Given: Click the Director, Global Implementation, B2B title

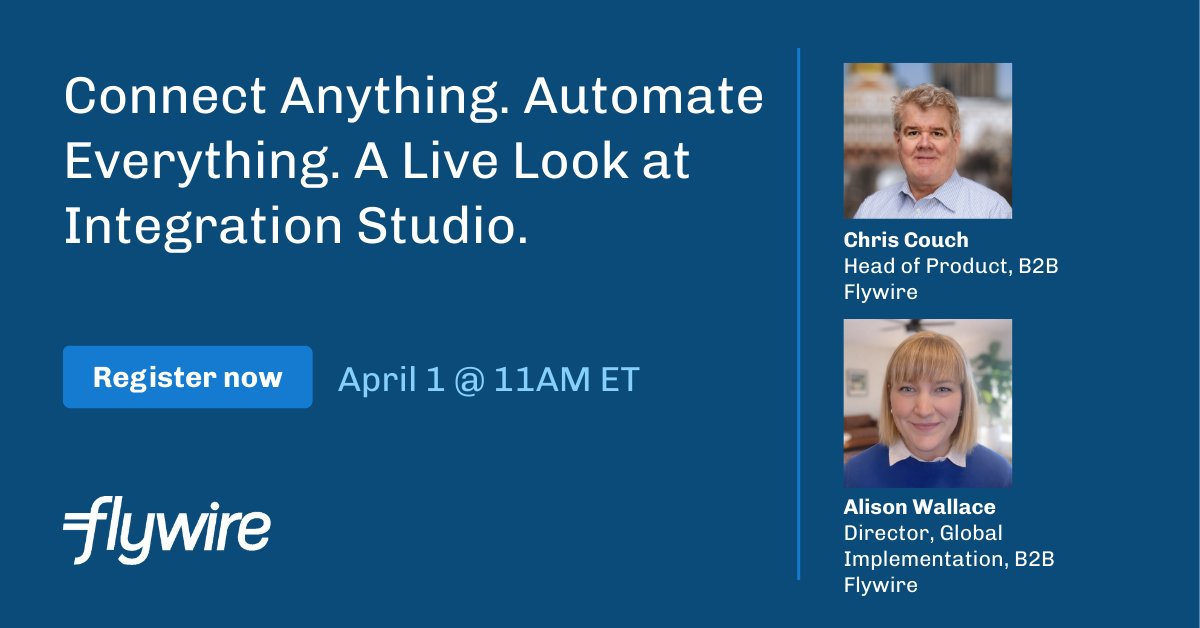Looking at the screenshot, I should [x=948, y=546].
